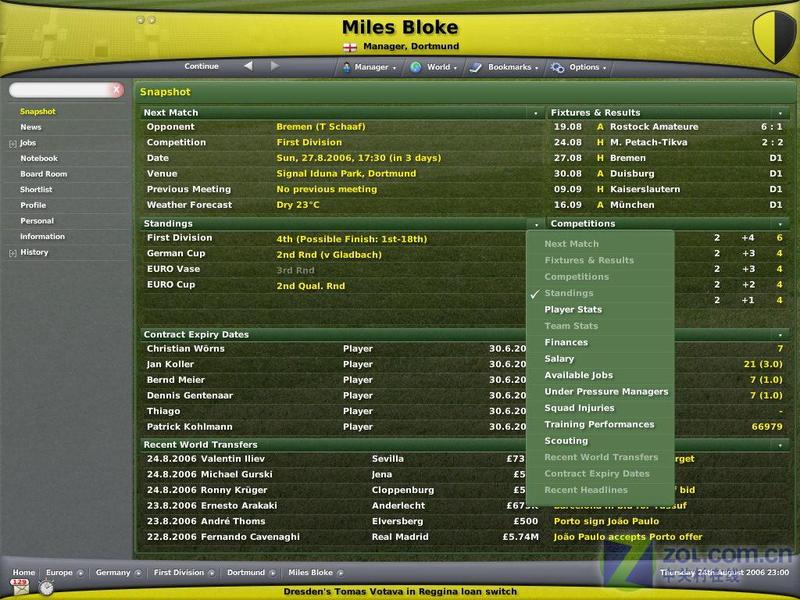Open the Miles Bloke breadcrumb dropdown
The image size is (800, 600).
point(340,573)
